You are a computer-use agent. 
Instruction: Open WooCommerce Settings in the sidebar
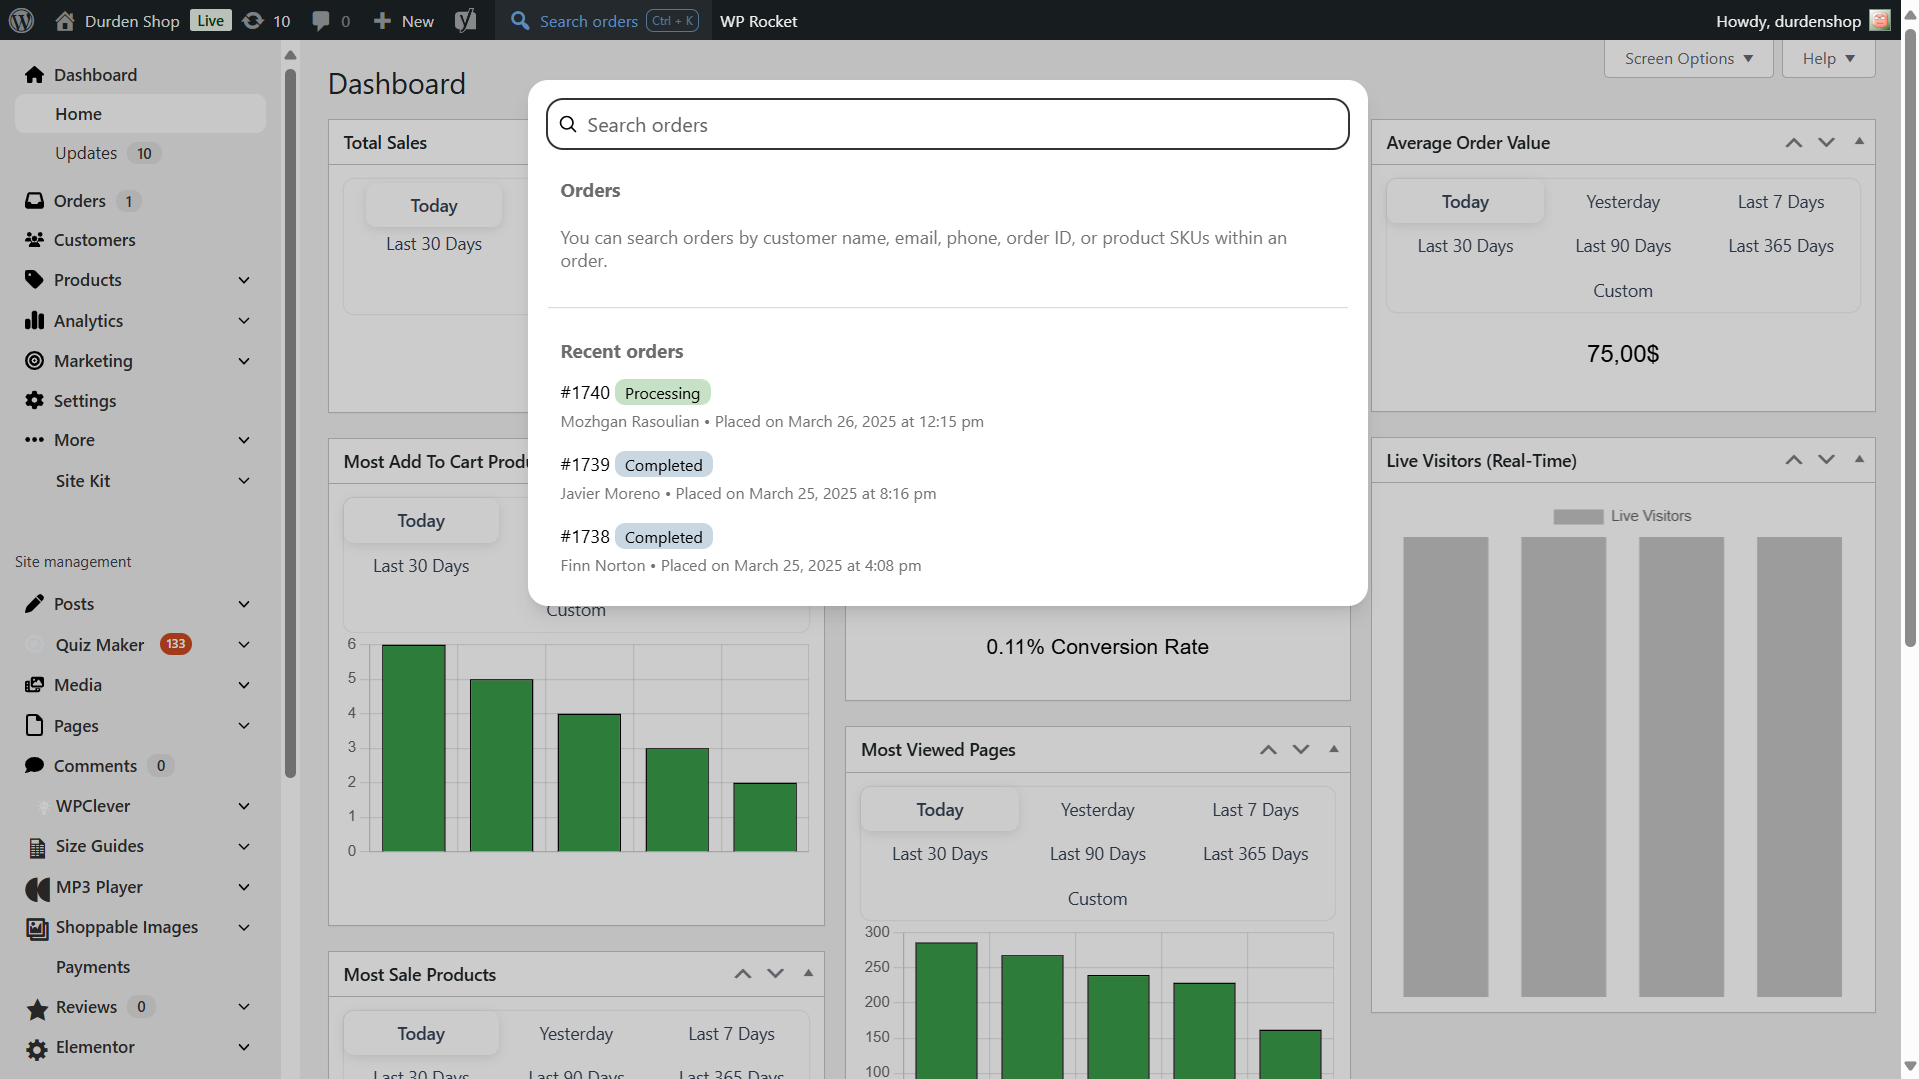[84, 400]
